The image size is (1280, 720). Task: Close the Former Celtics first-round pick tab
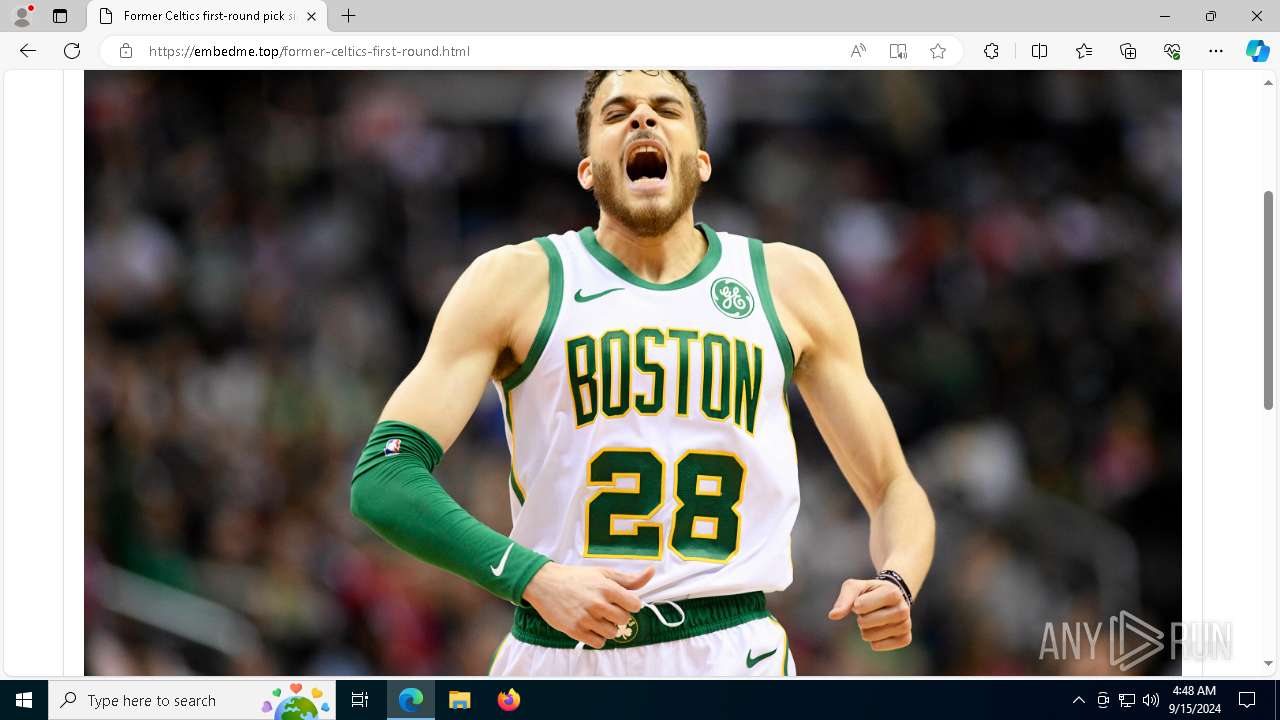311,16
